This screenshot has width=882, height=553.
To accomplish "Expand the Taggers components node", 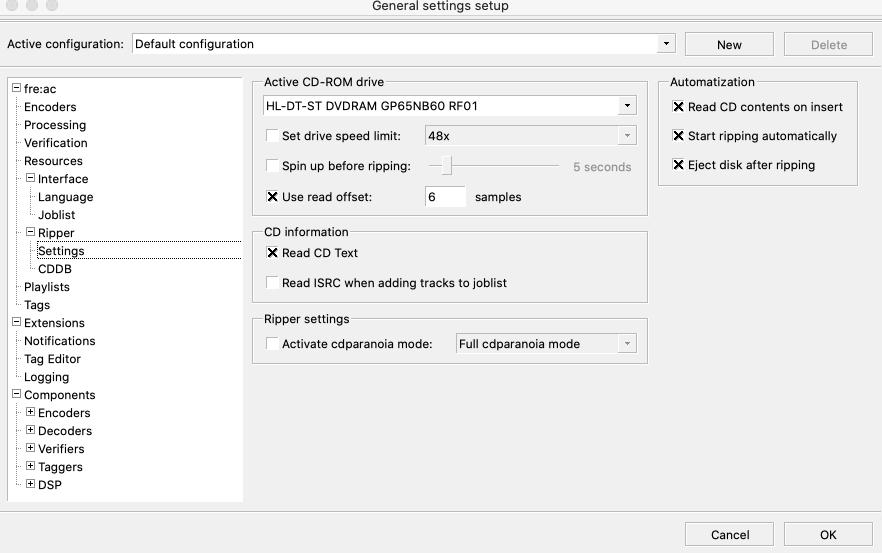I will (30, 467).
